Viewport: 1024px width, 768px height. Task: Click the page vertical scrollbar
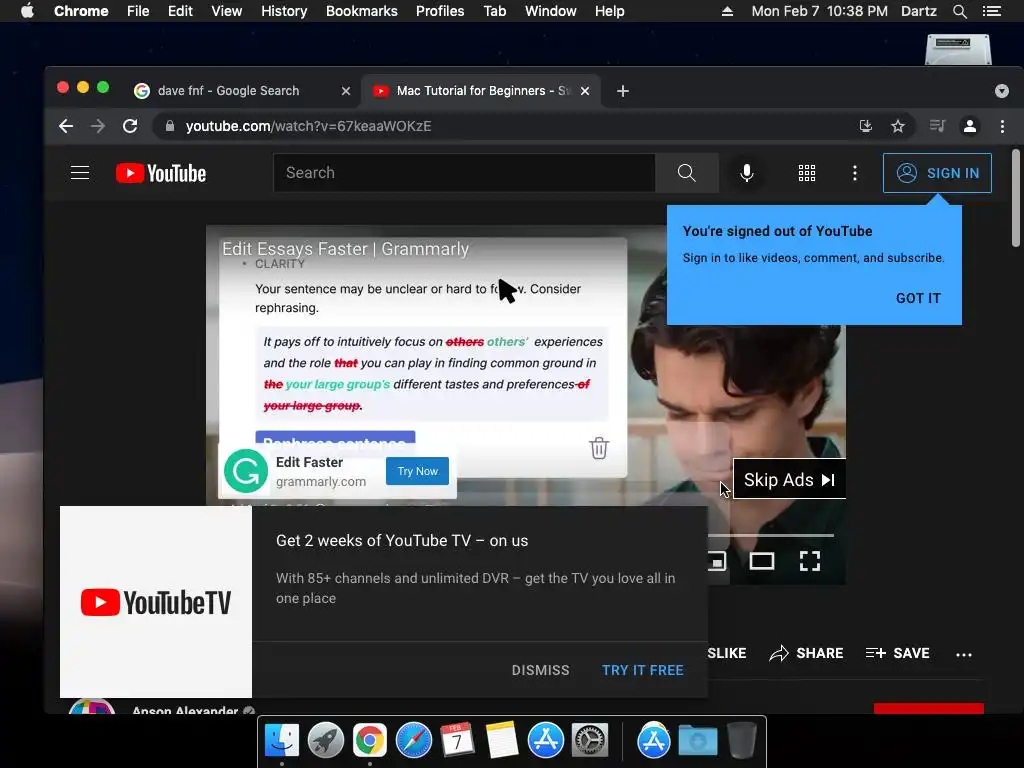point(1016,198)
